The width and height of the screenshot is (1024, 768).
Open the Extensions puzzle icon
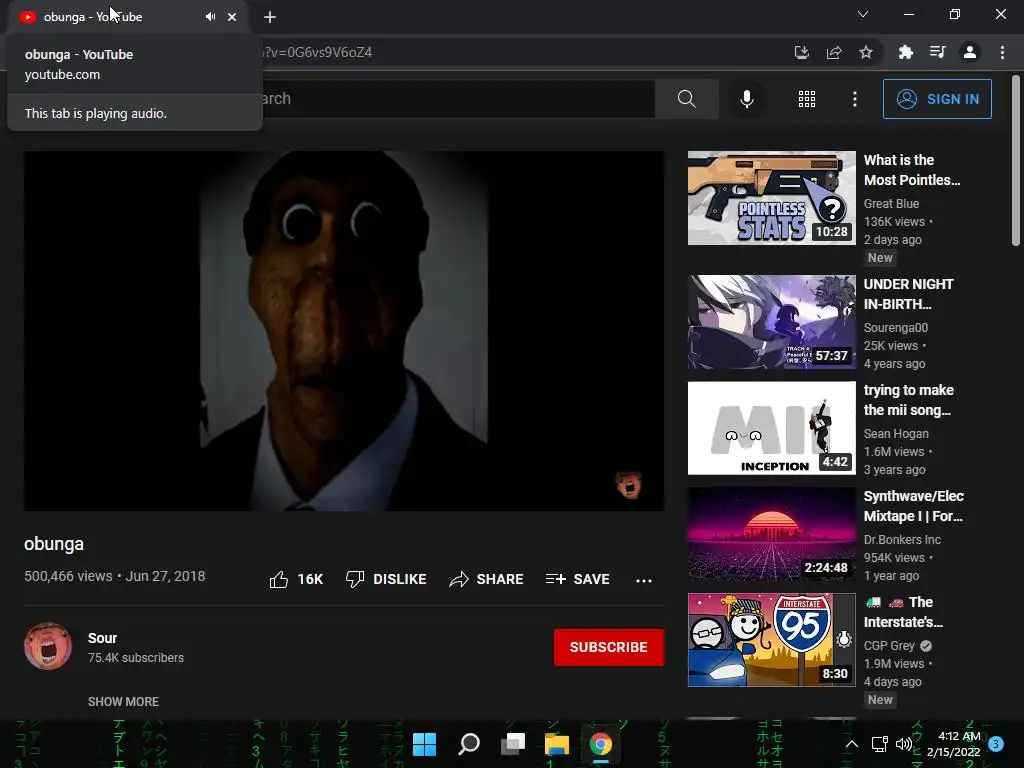tap(906, 52)
